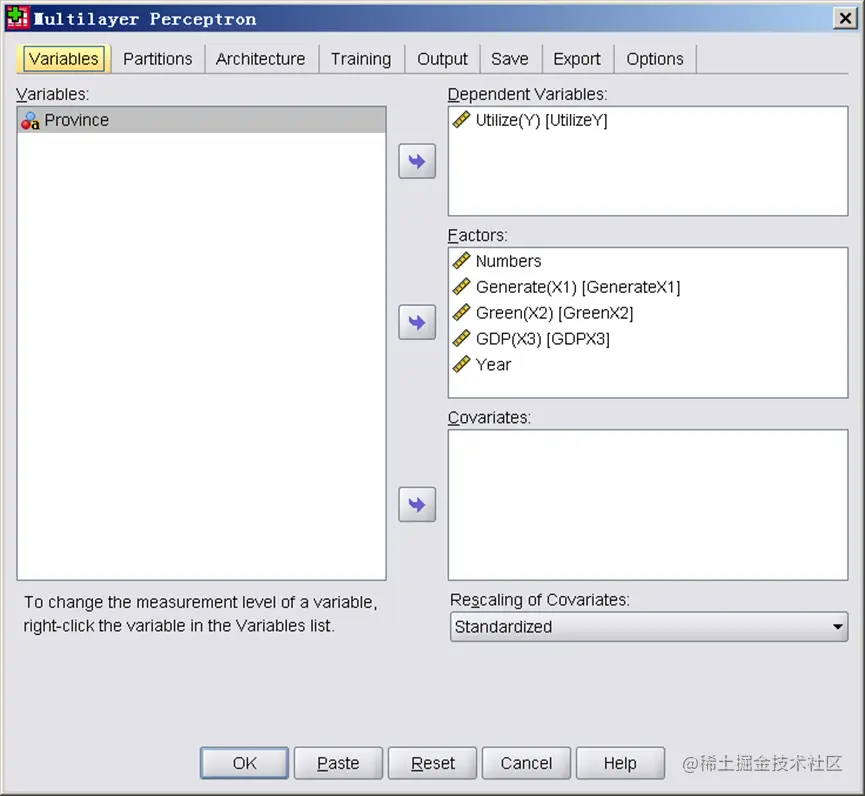Select Numbers in the Factors list
The image size is (865, 796).
click(x=648, y=260)
